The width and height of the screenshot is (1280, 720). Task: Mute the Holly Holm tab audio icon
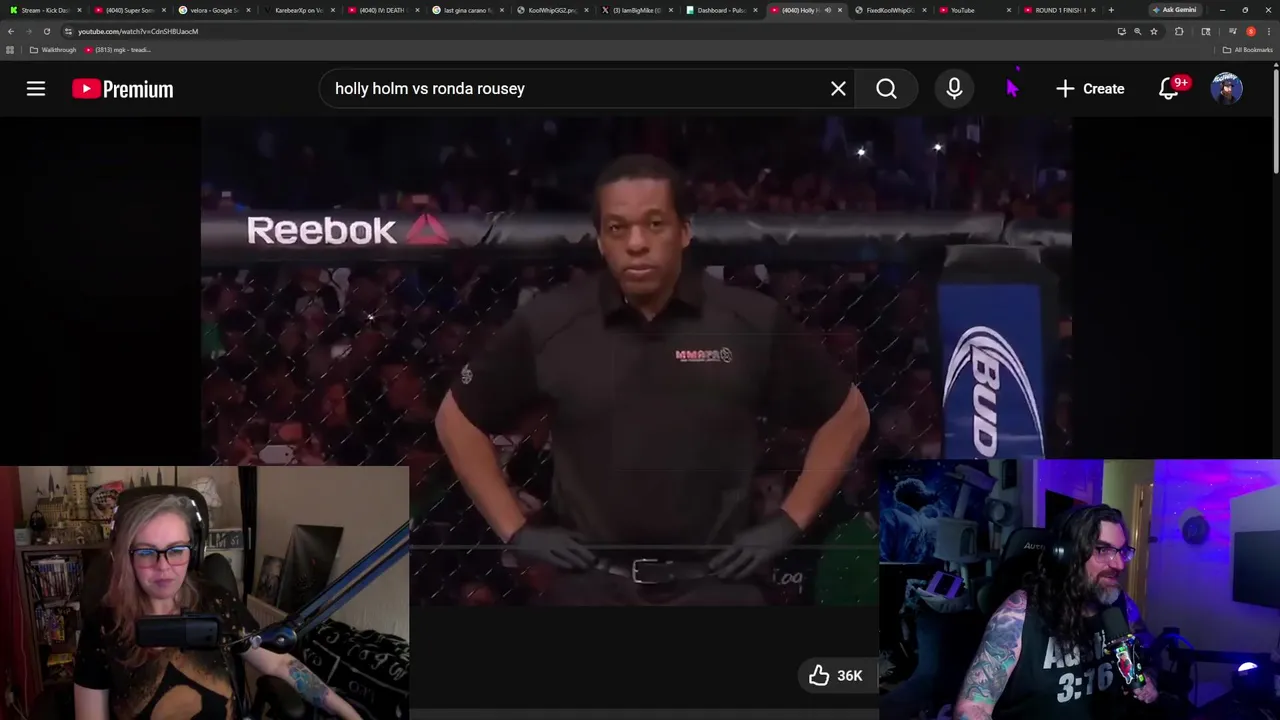point(827,10)
